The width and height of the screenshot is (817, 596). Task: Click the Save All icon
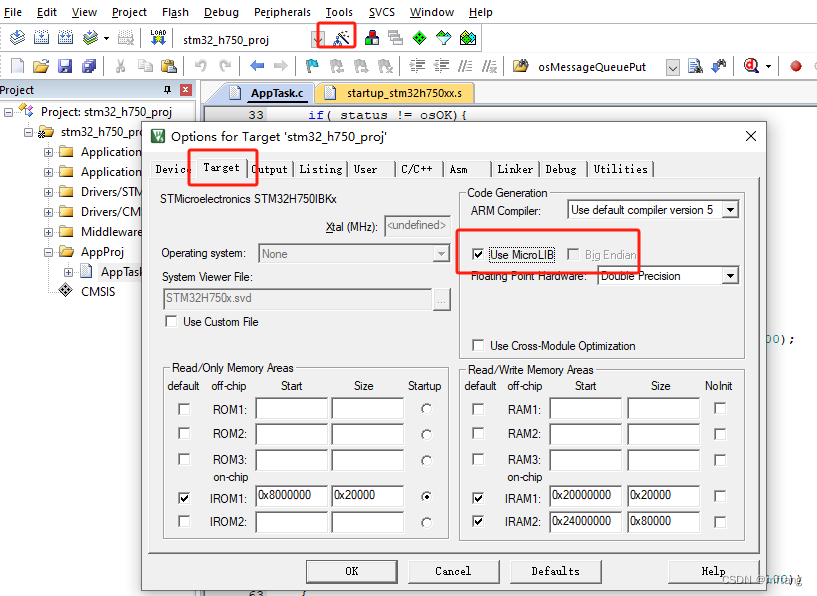89,65
